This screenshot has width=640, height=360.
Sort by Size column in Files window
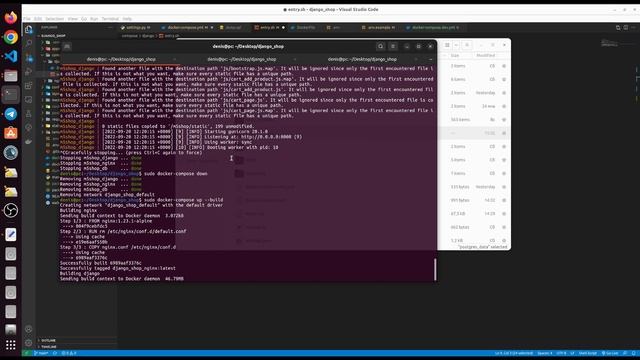[x=455, y=56]
